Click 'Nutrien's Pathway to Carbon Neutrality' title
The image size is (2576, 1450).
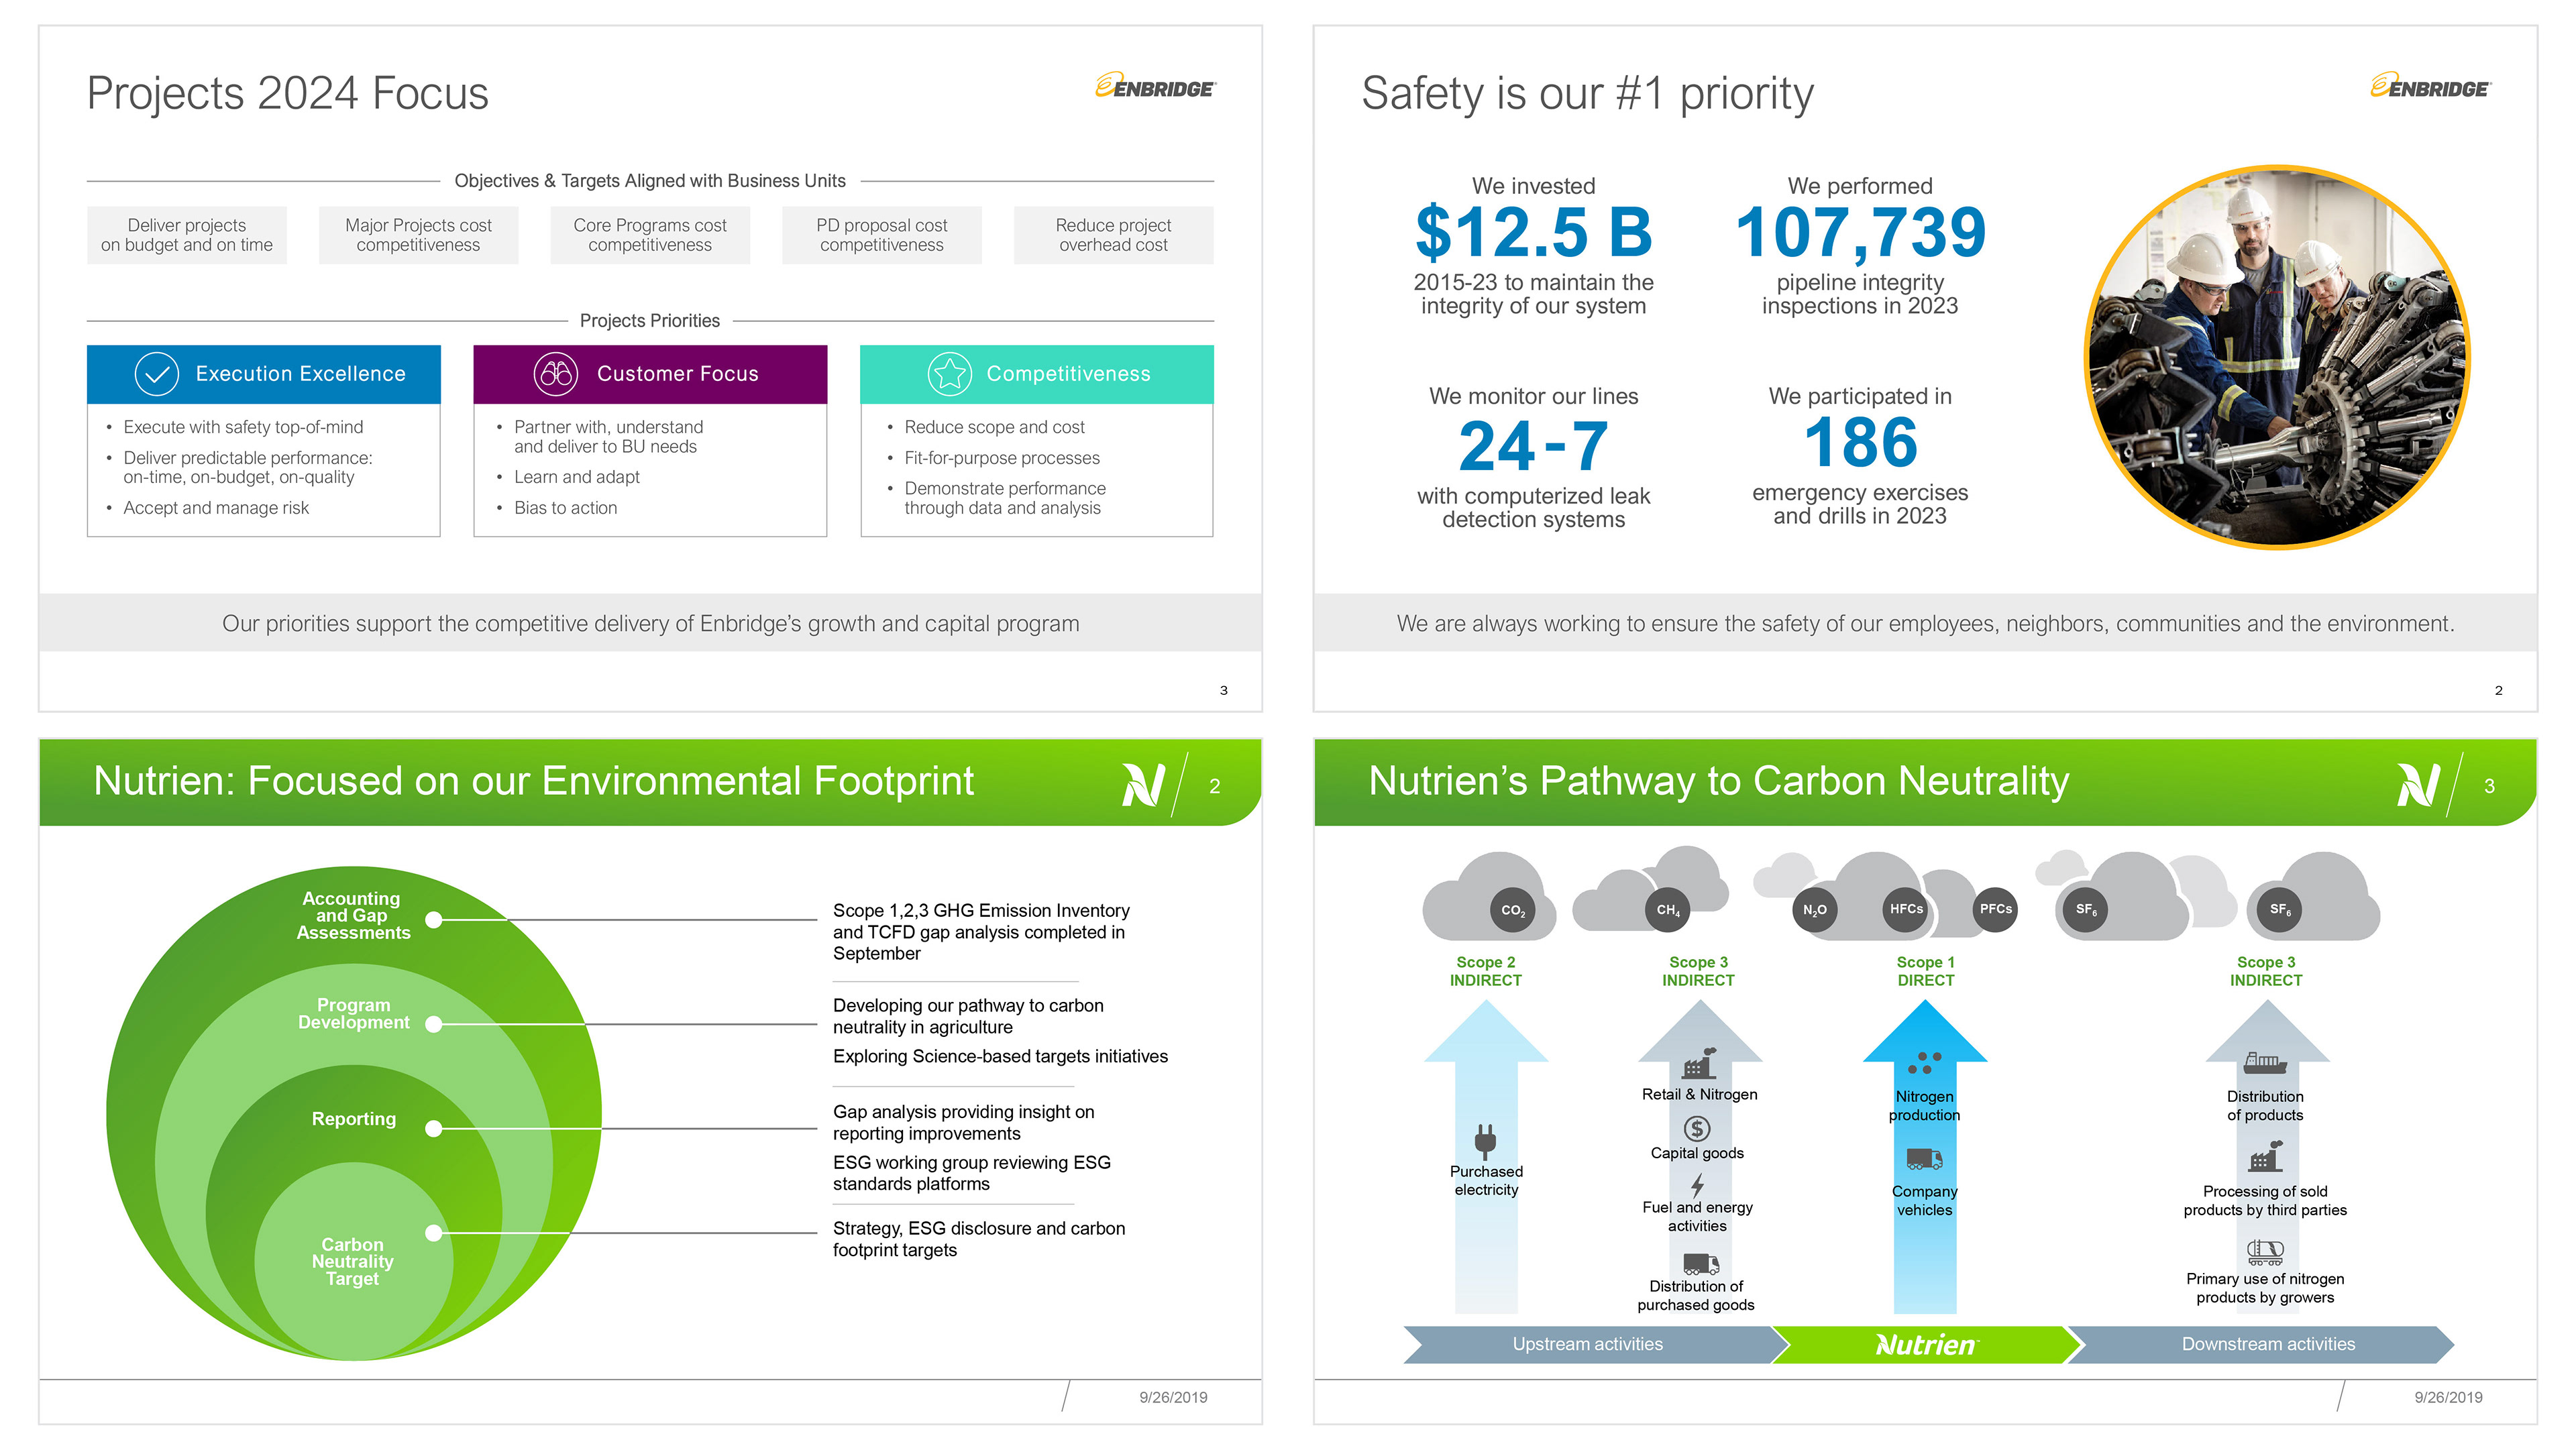pos(1718,781)
